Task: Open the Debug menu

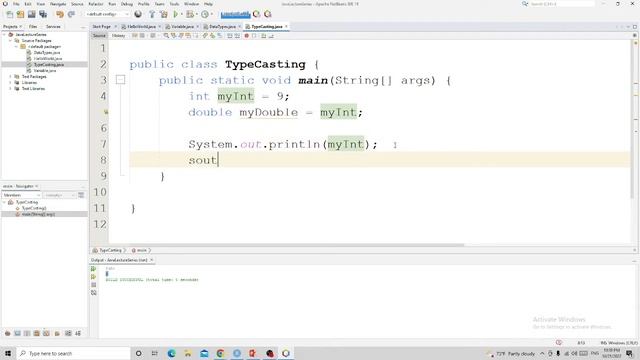Action: tap(127, 4)
